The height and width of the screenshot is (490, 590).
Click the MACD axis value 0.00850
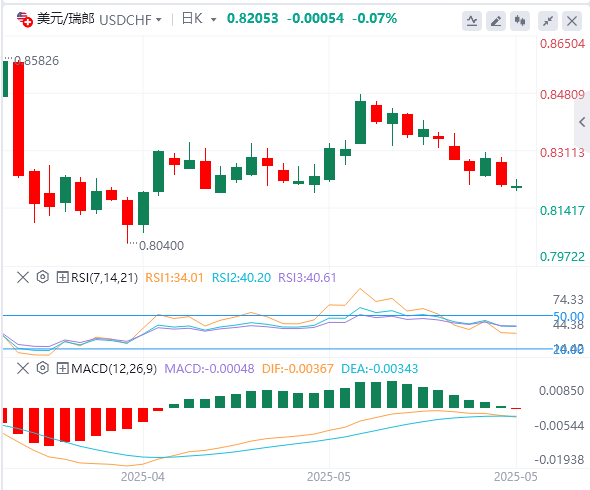pos(561,391)
